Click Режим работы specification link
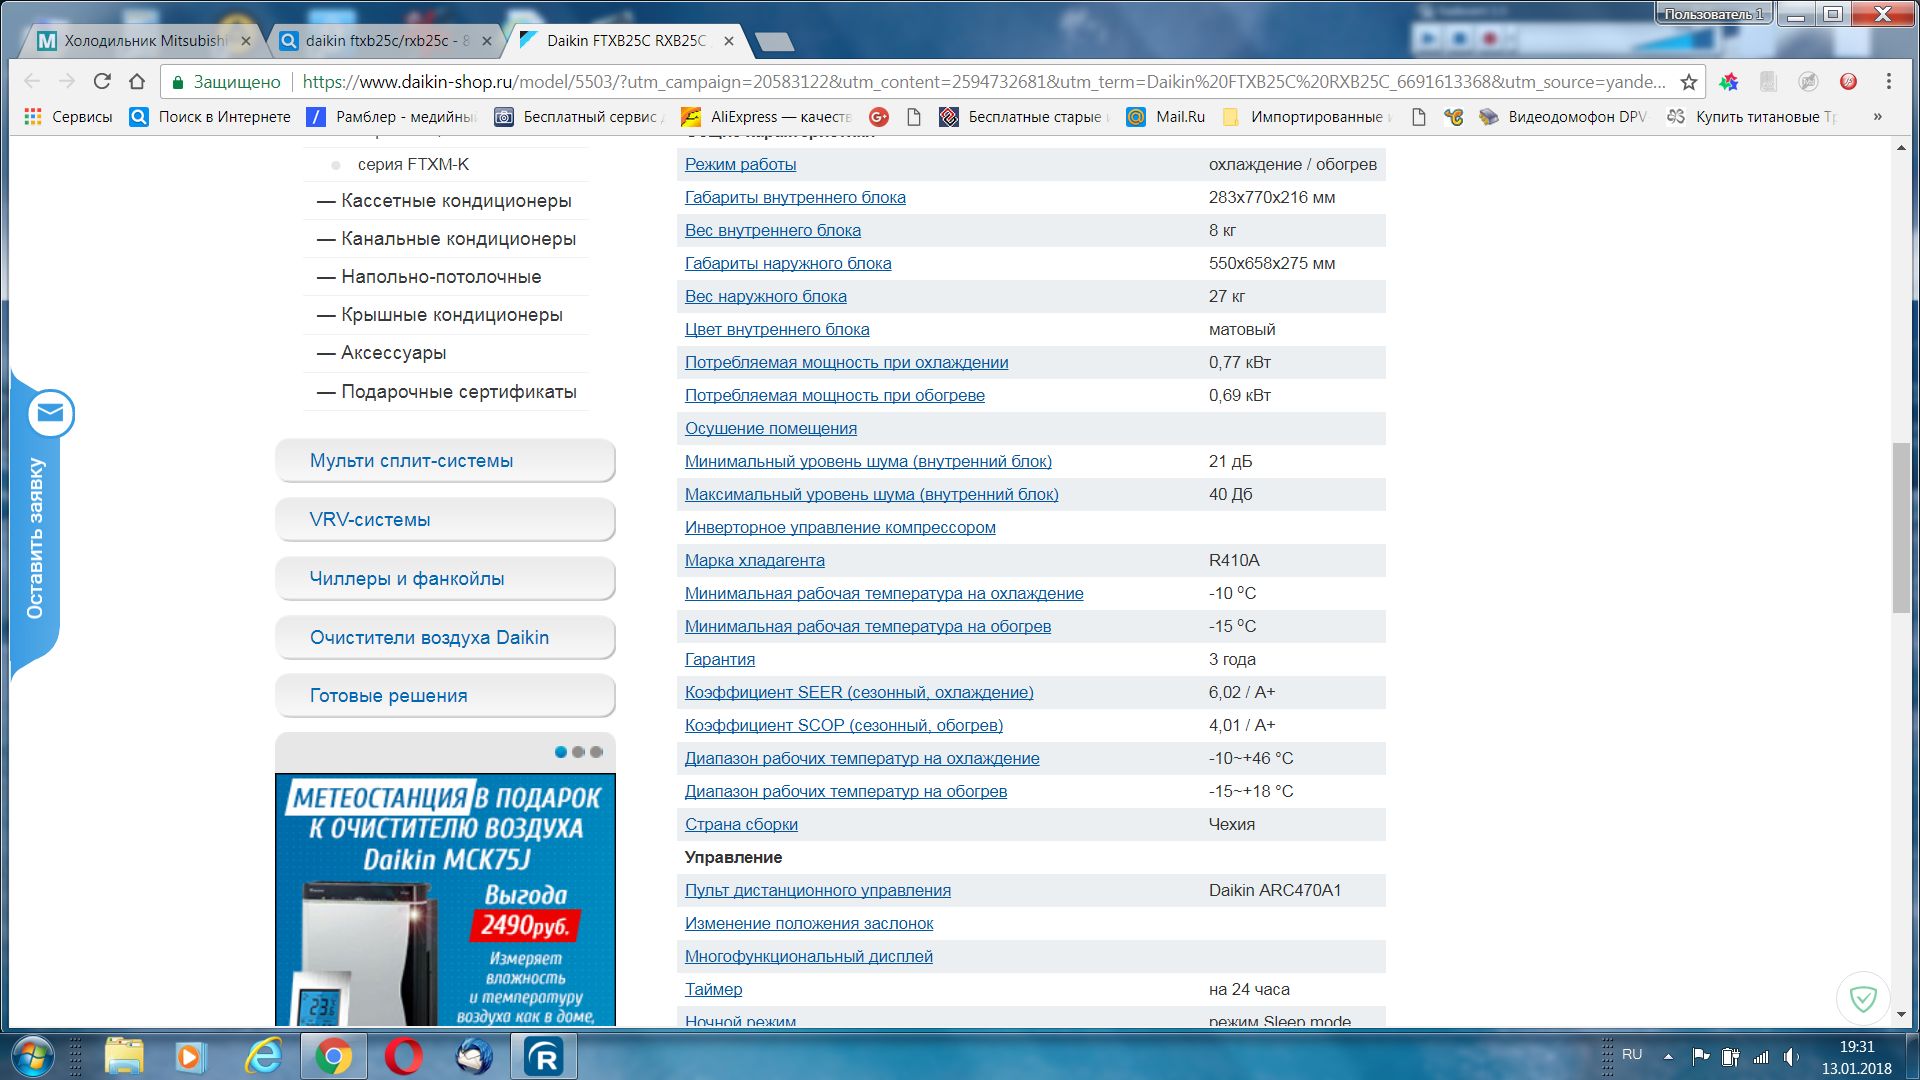This screenshot has height=1080, width=1920. pyautogui.click(x=740, y=164)
